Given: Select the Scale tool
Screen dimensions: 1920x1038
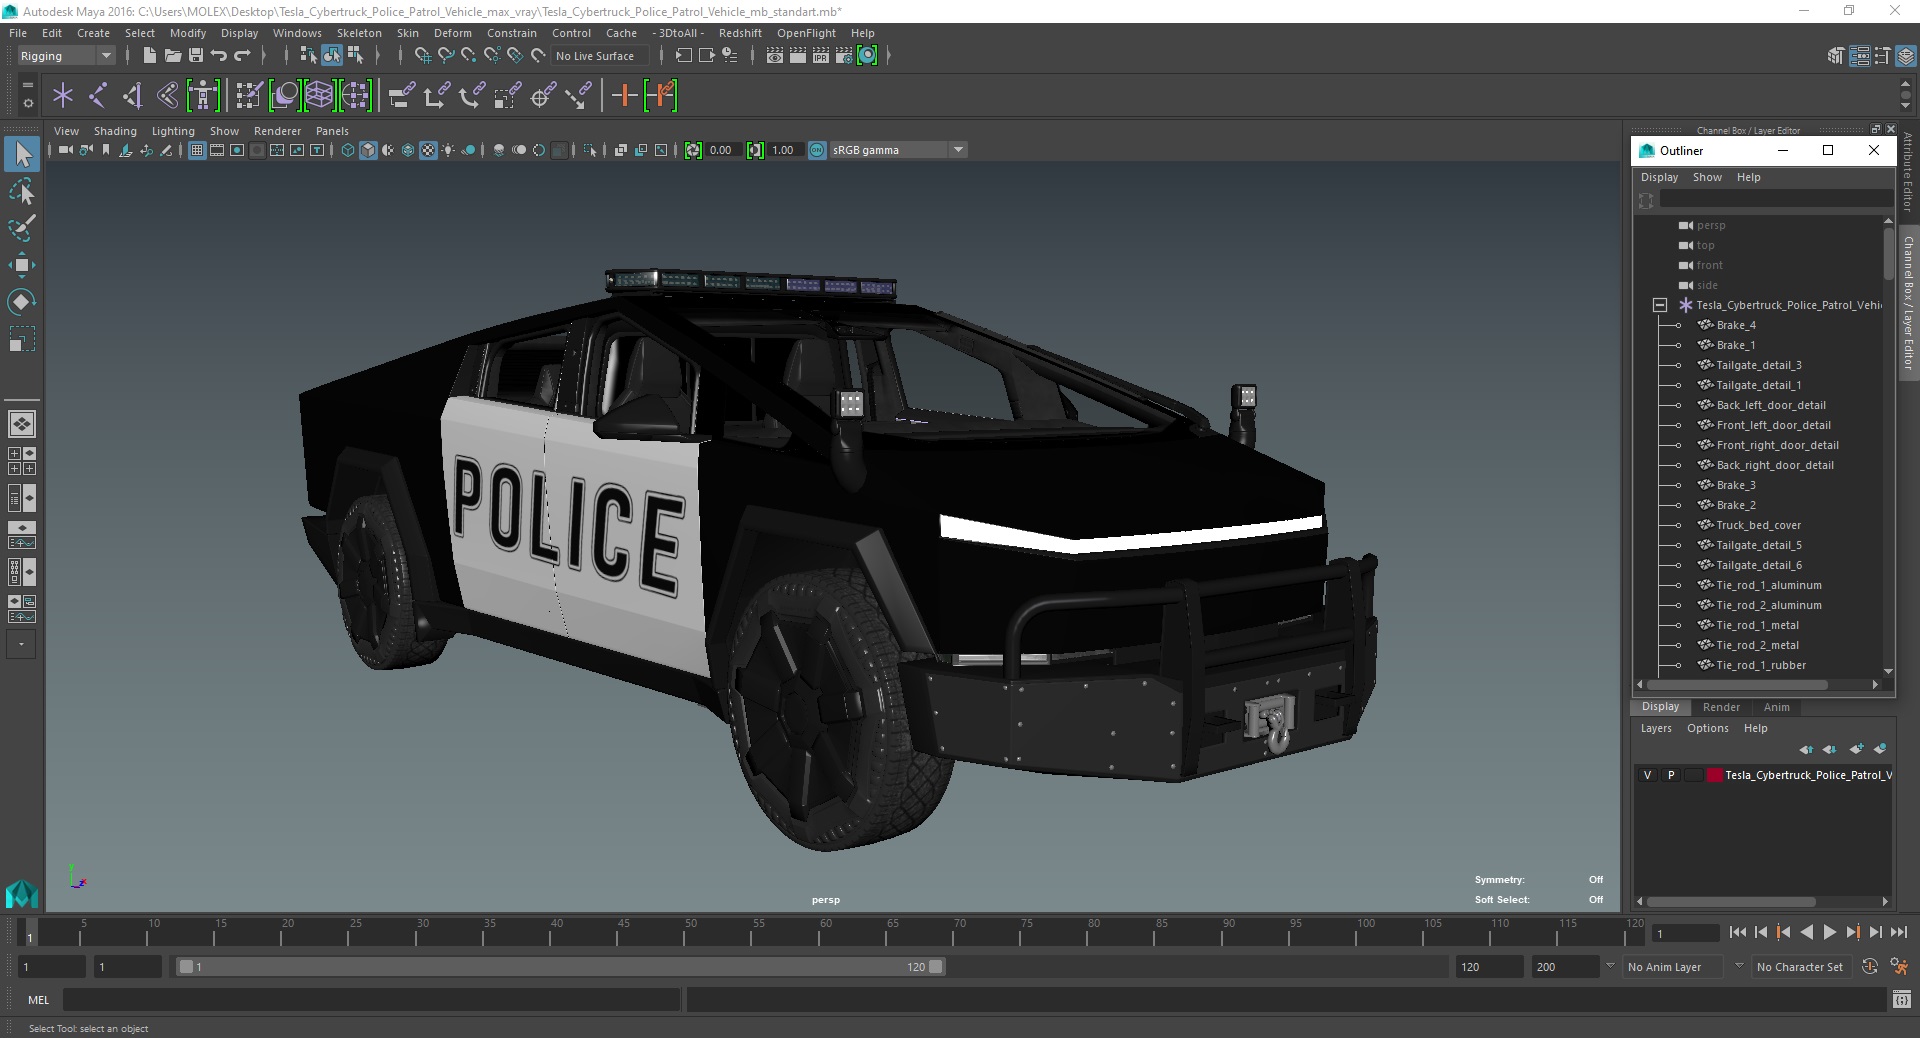Looking at the screenshot, I should pyautogui.click(x=21, y=339).
